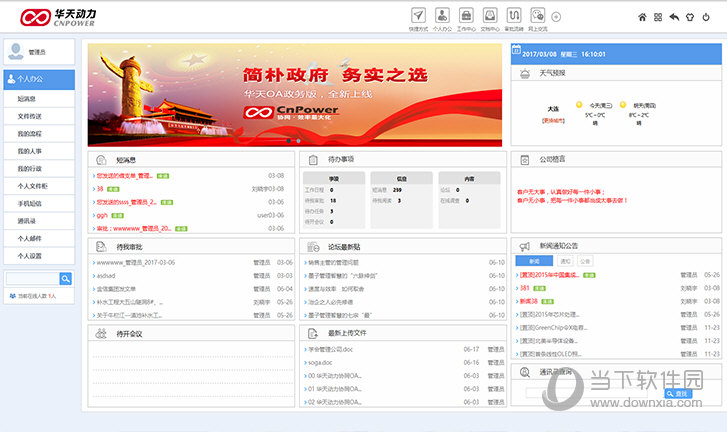Screen dimensions: 727x432
Task: Click the 管理员 user avatar icon
Action: (x=16, y=51)
